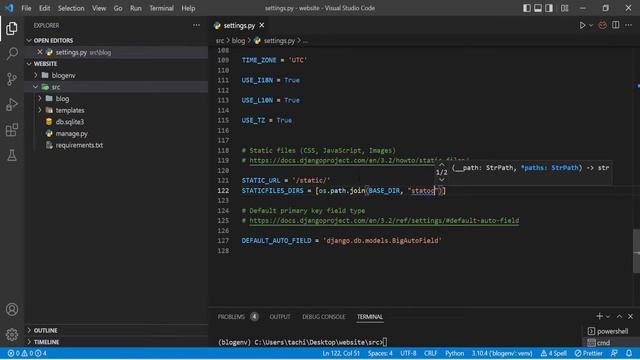Maximize the panel with up chevron
Image resolution: width=640 pixels, height=360 pixels.
tap(619, 316)
